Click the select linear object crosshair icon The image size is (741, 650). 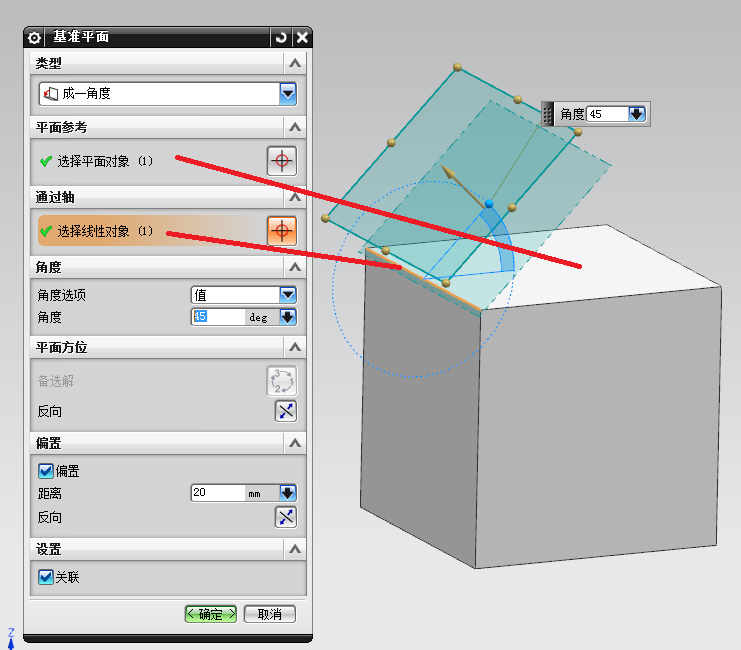(282, 231)
